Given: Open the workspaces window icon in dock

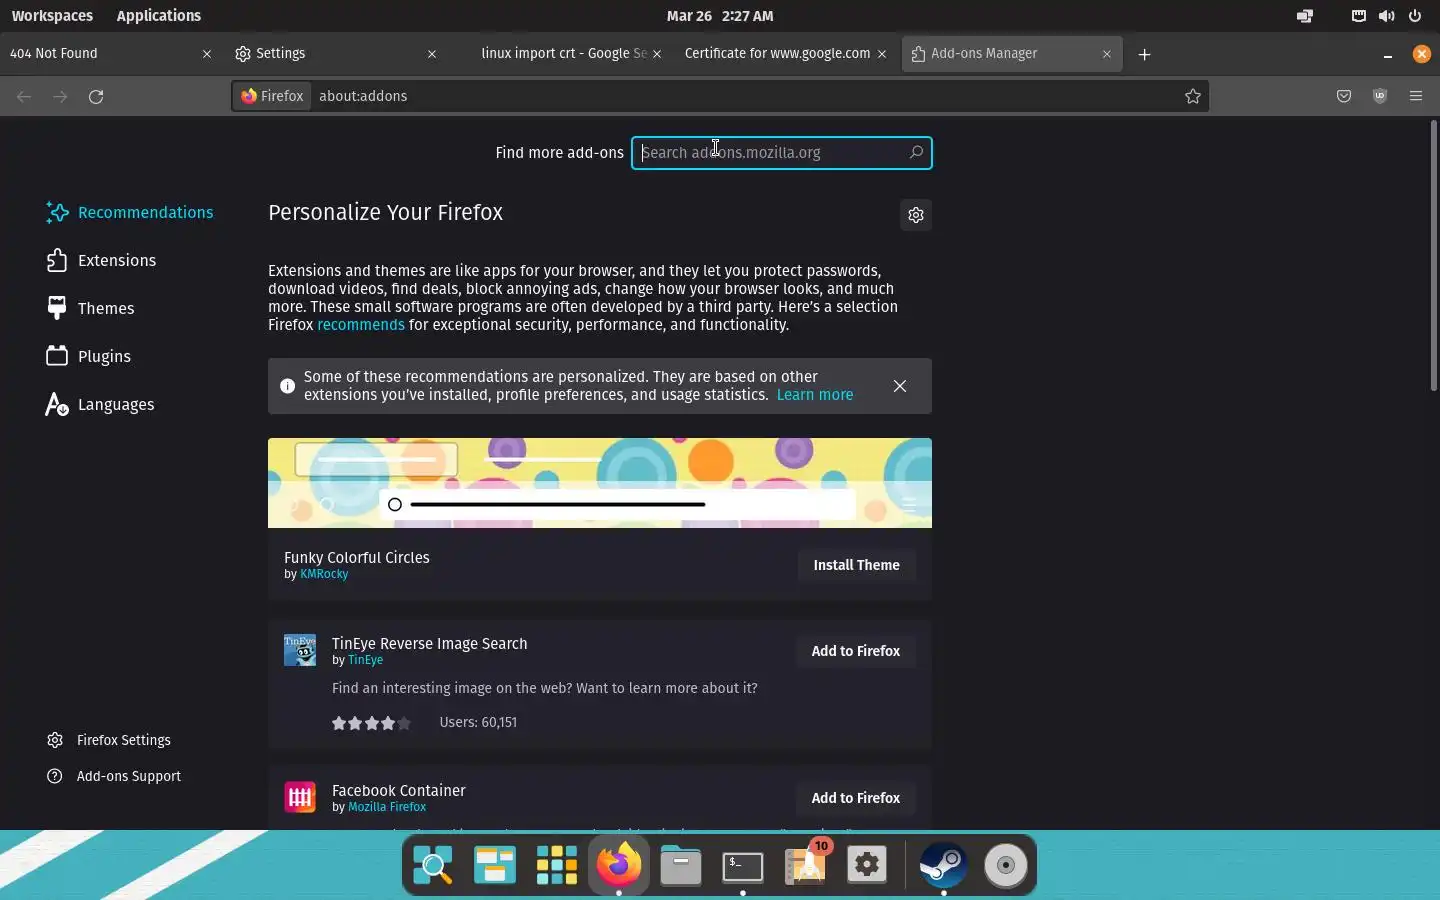Looking at the screenshot, I should tap(495, 865).
